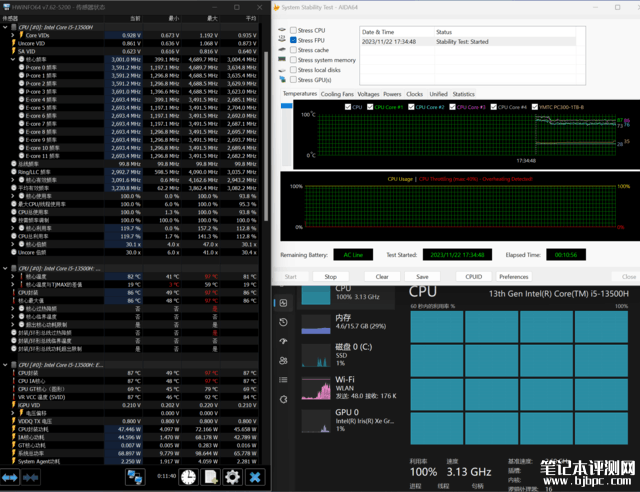640x492 pixels.
Task: Click the lightning icon beside SA VID
Action: [x=13, y=51]
